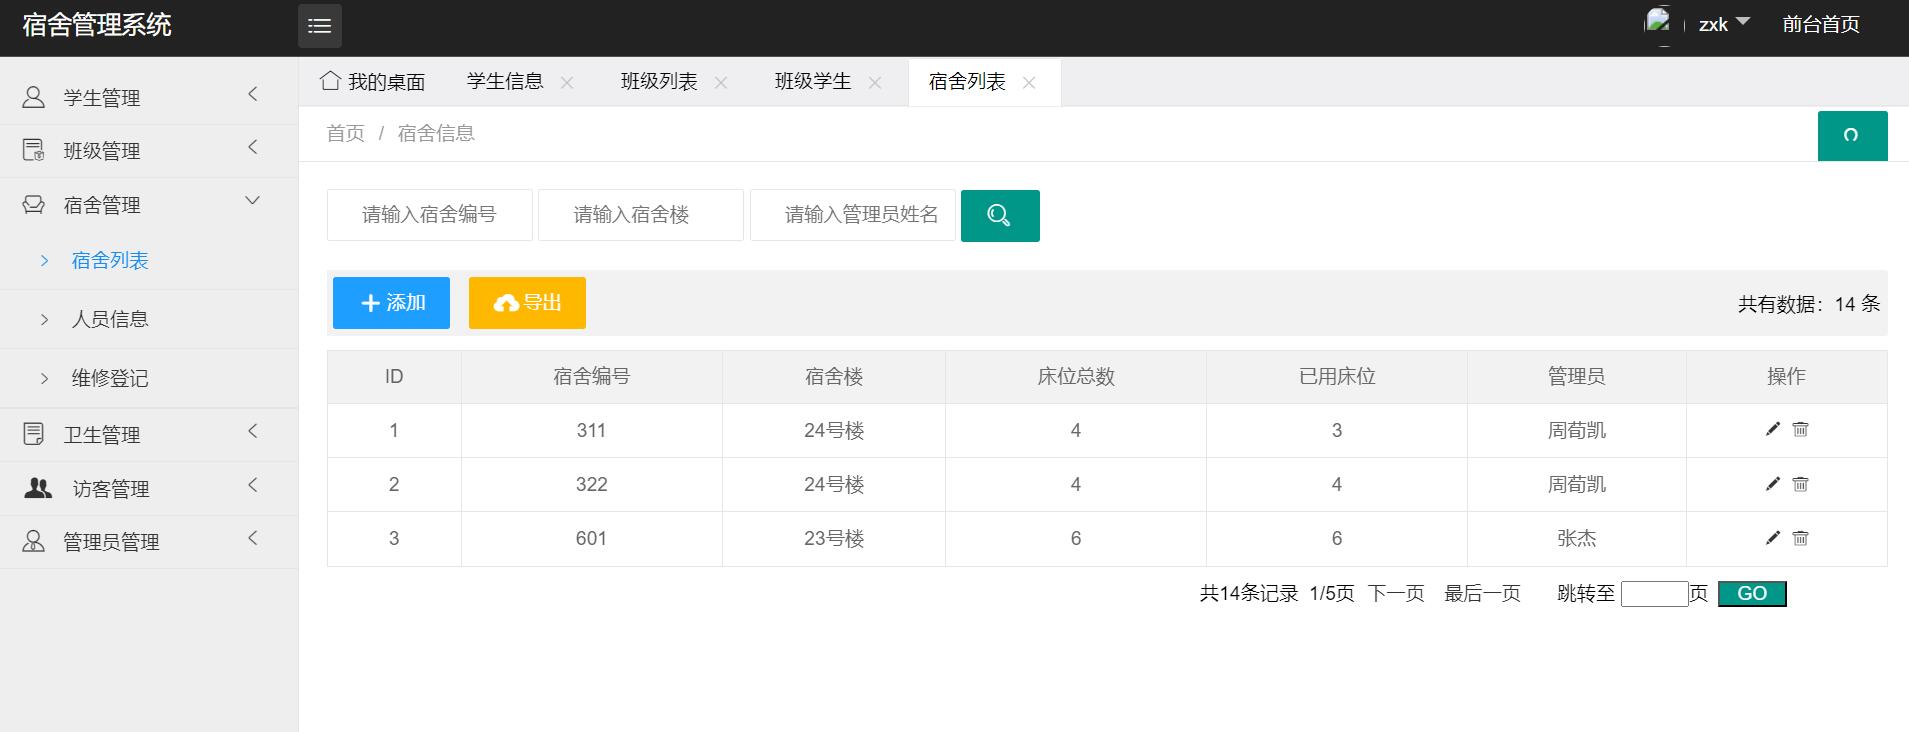Expand the 班级管理 menu chevron
Viewport: 1909px width, 732px height.
[x=253, y=148]
